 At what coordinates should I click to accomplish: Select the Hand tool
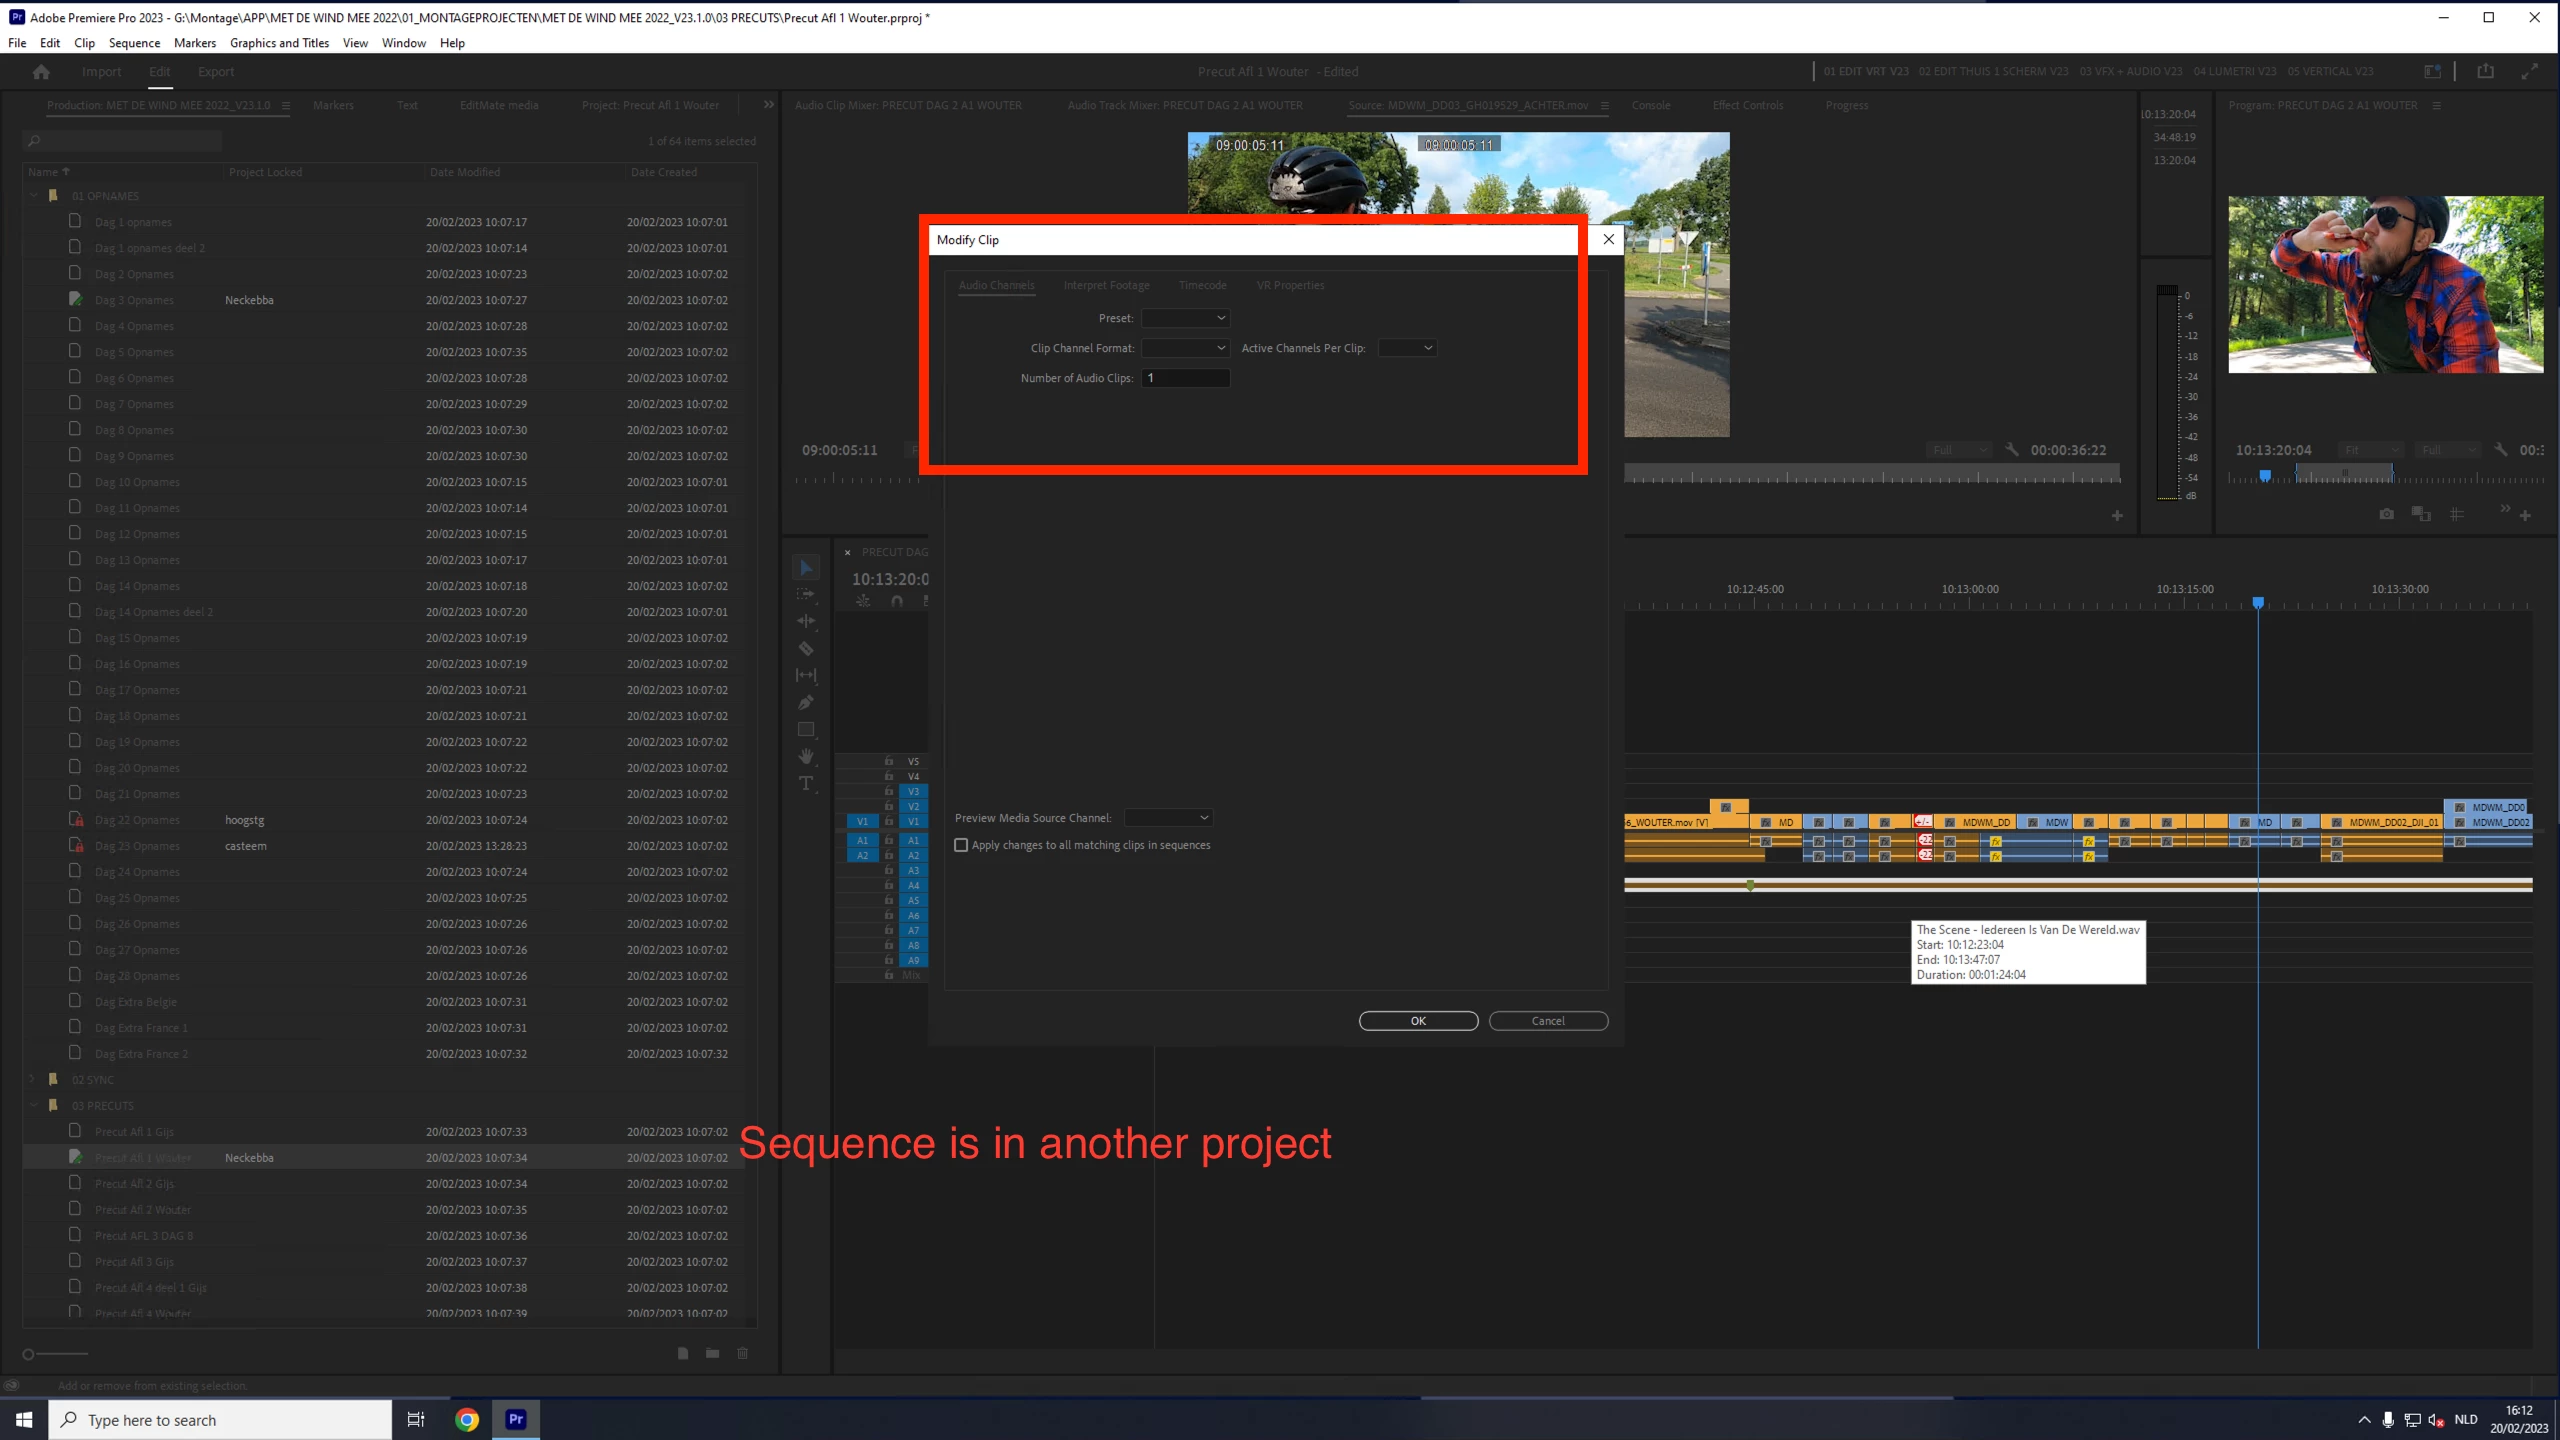pyautogui.click(x=806, y=756)
